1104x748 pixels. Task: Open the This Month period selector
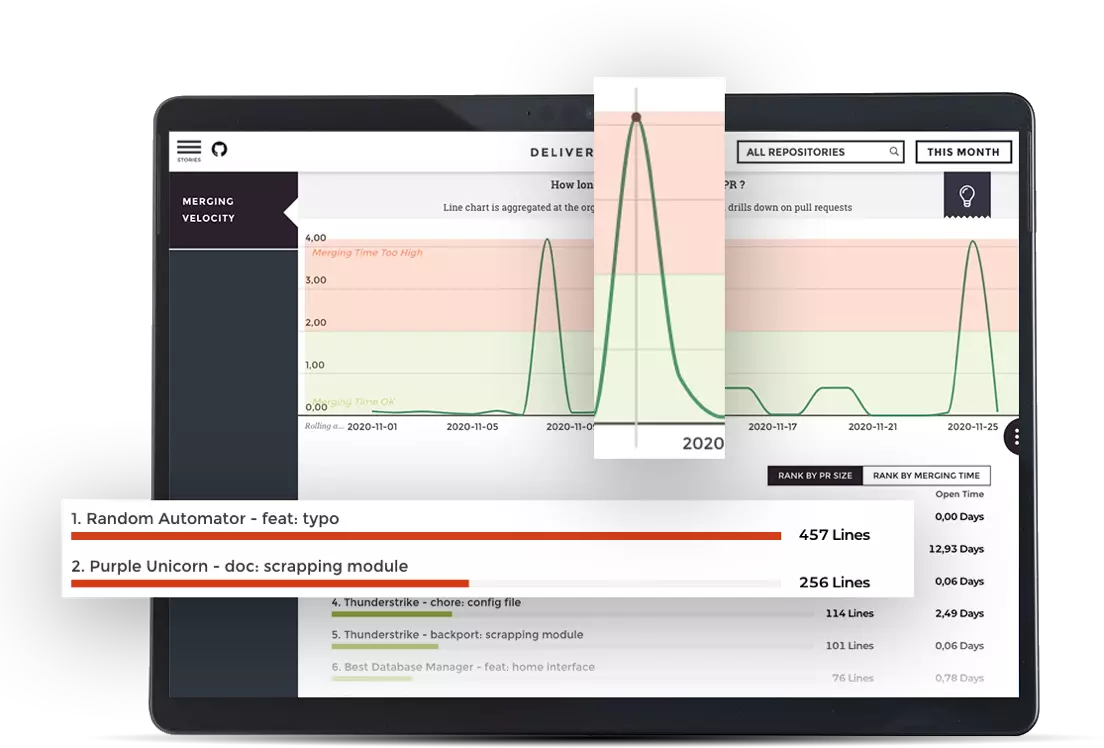click(x=963, y=152)
